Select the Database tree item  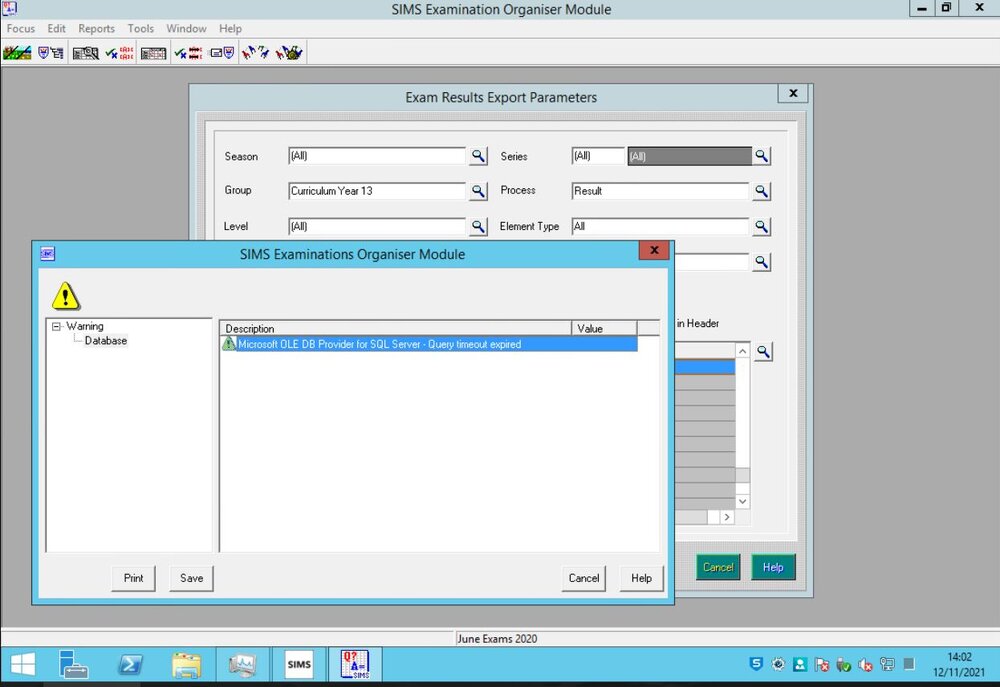[106, 341]
